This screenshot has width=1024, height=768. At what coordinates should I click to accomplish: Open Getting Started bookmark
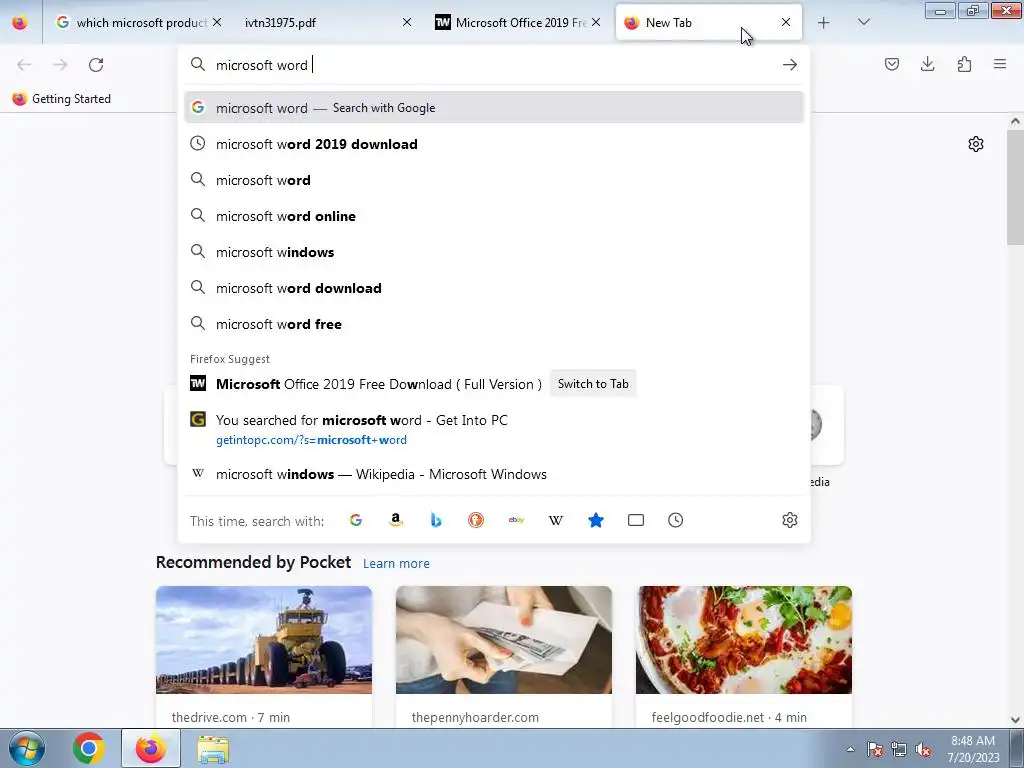61,99
